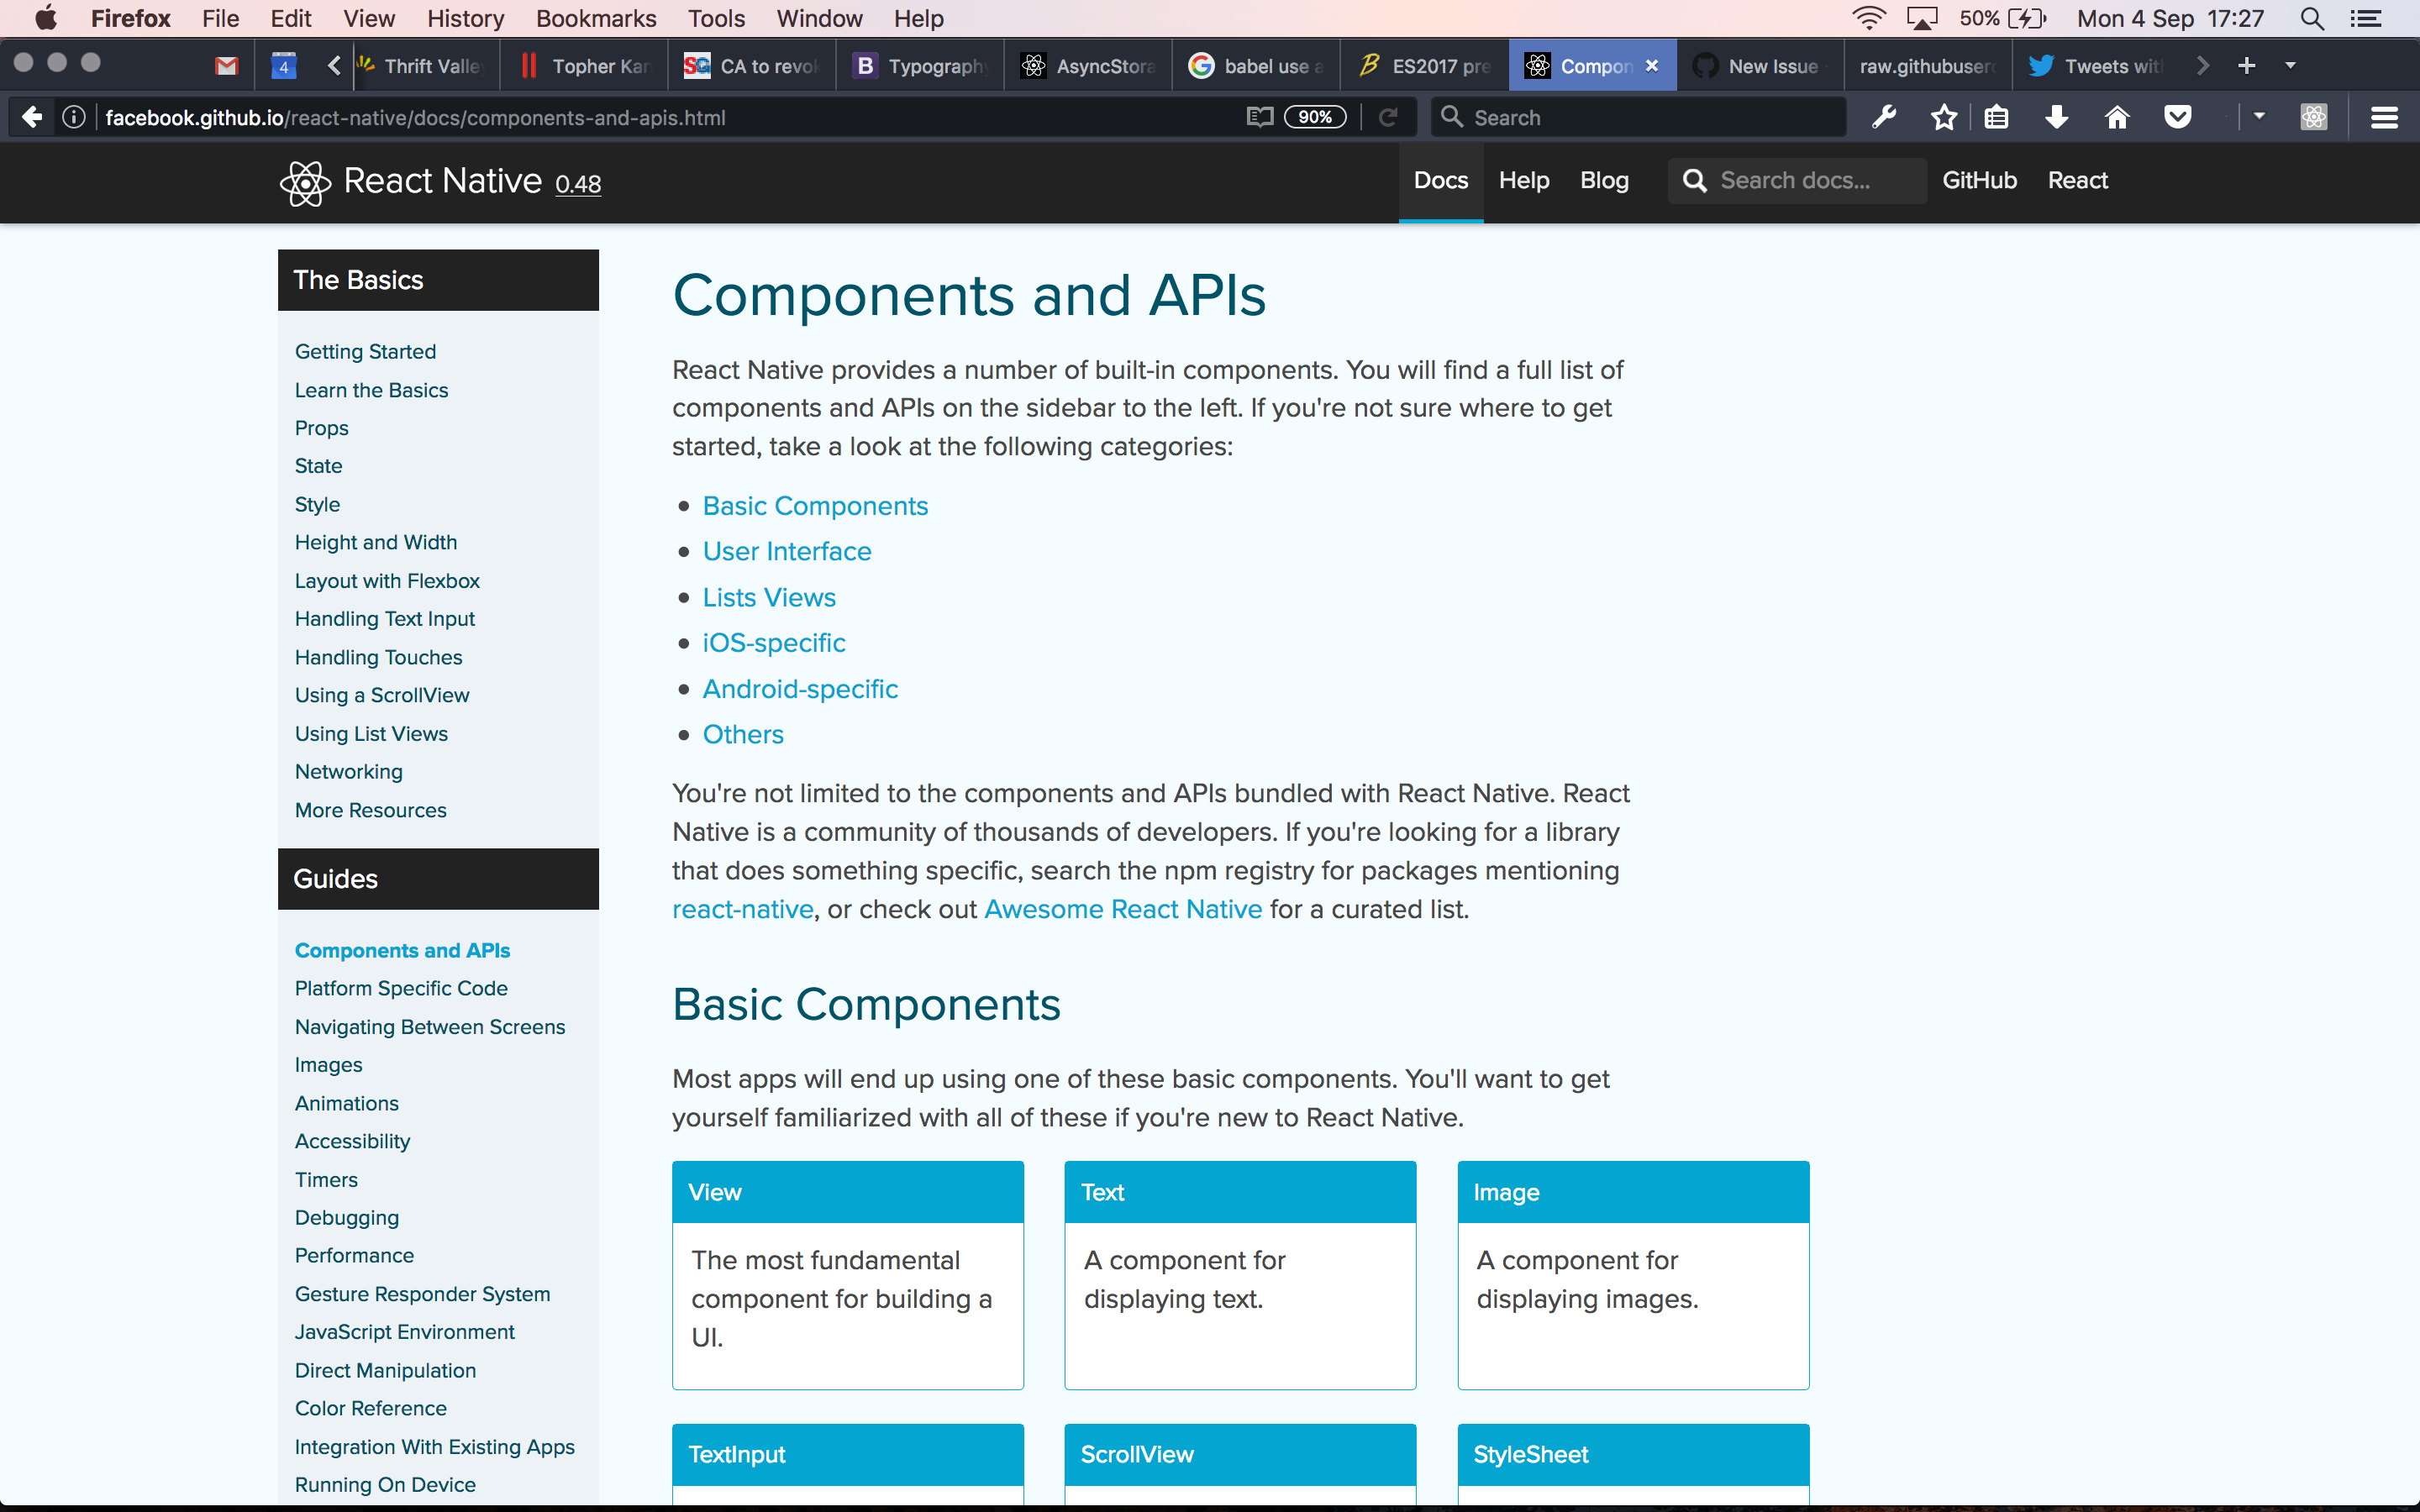
Task: Reload the current page
Action: [x=1388, y=117]
